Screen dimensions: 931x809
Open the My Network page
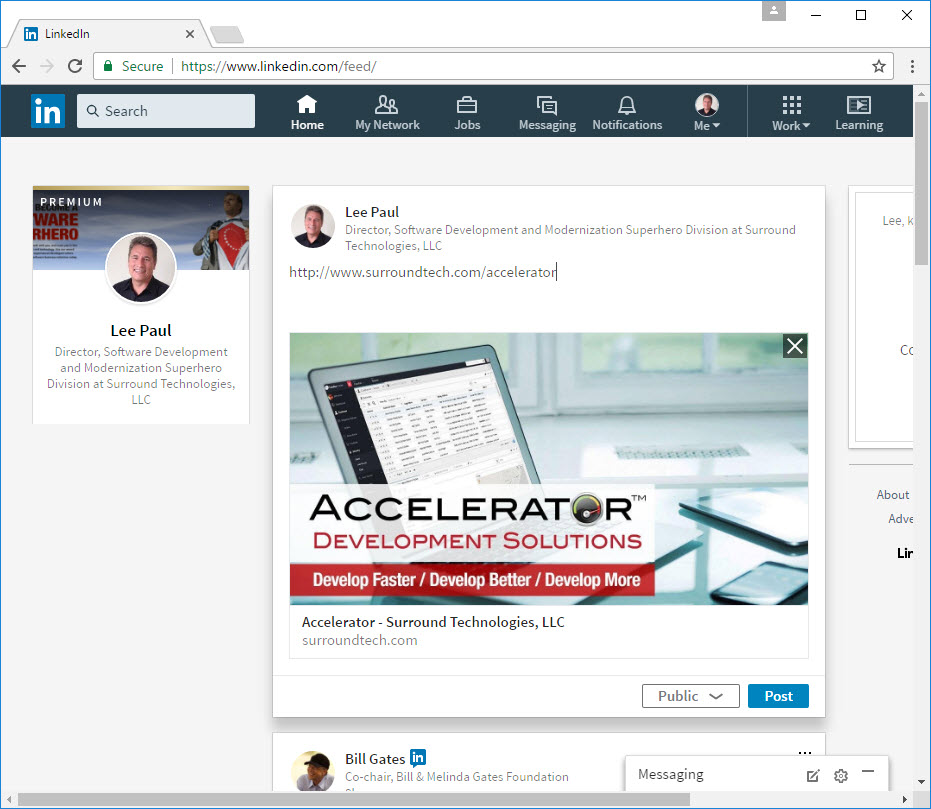[387, 113]
